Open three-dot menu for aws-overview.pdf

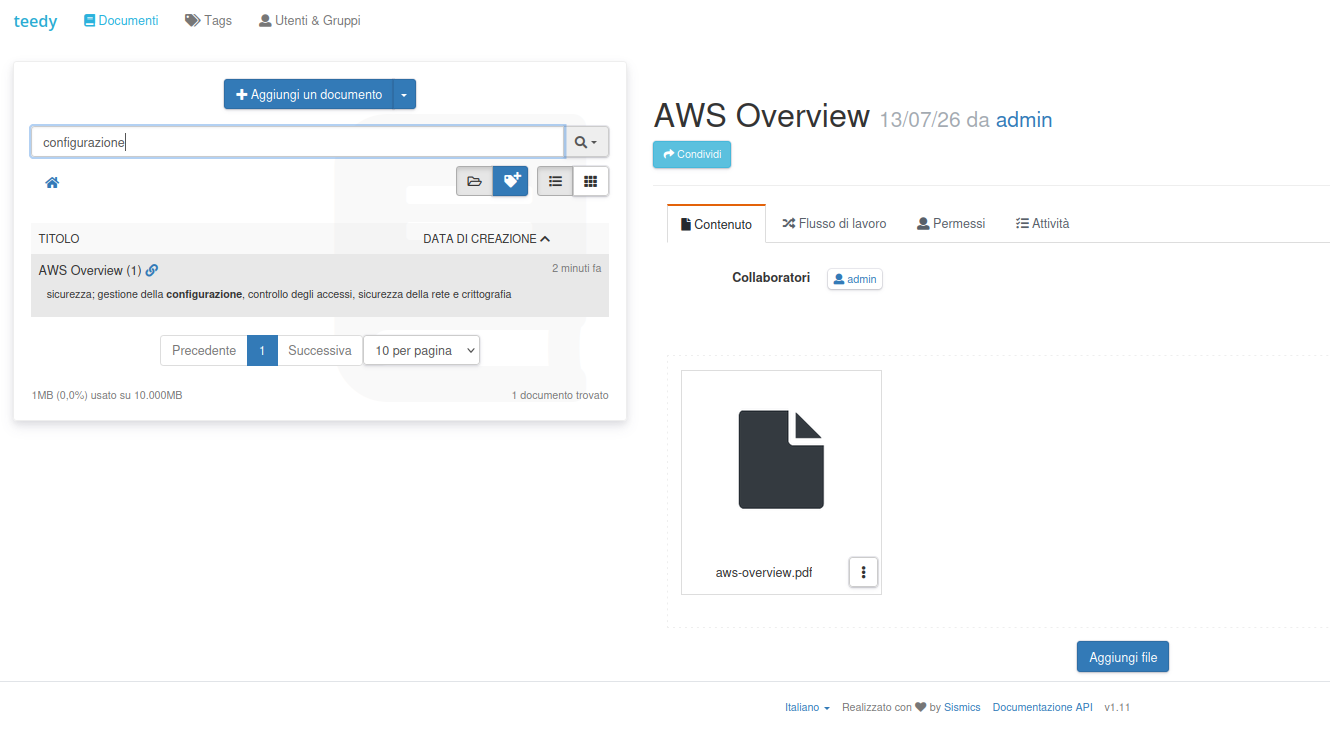click(863, 572)
